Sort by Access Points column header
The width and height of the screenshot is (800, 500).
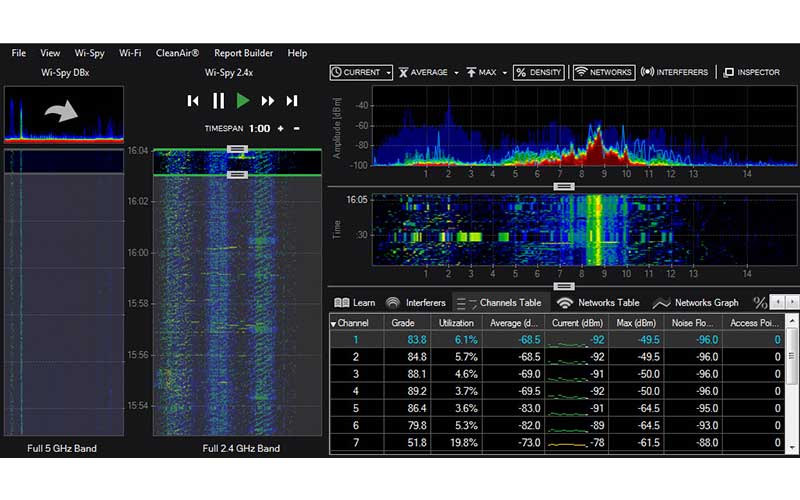point(754,323)
